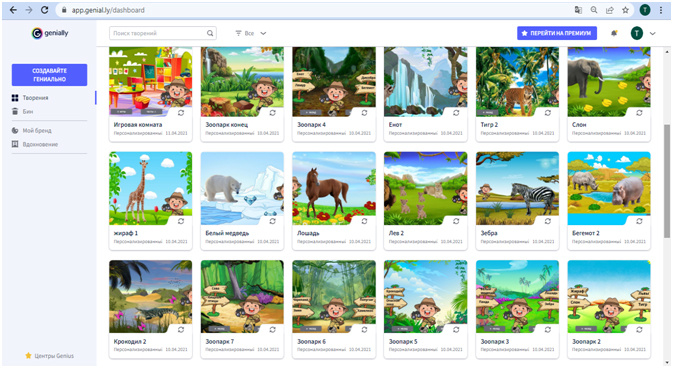Click the Лев 2 title text
The image size is (673, 368).
tap(396, 233)
